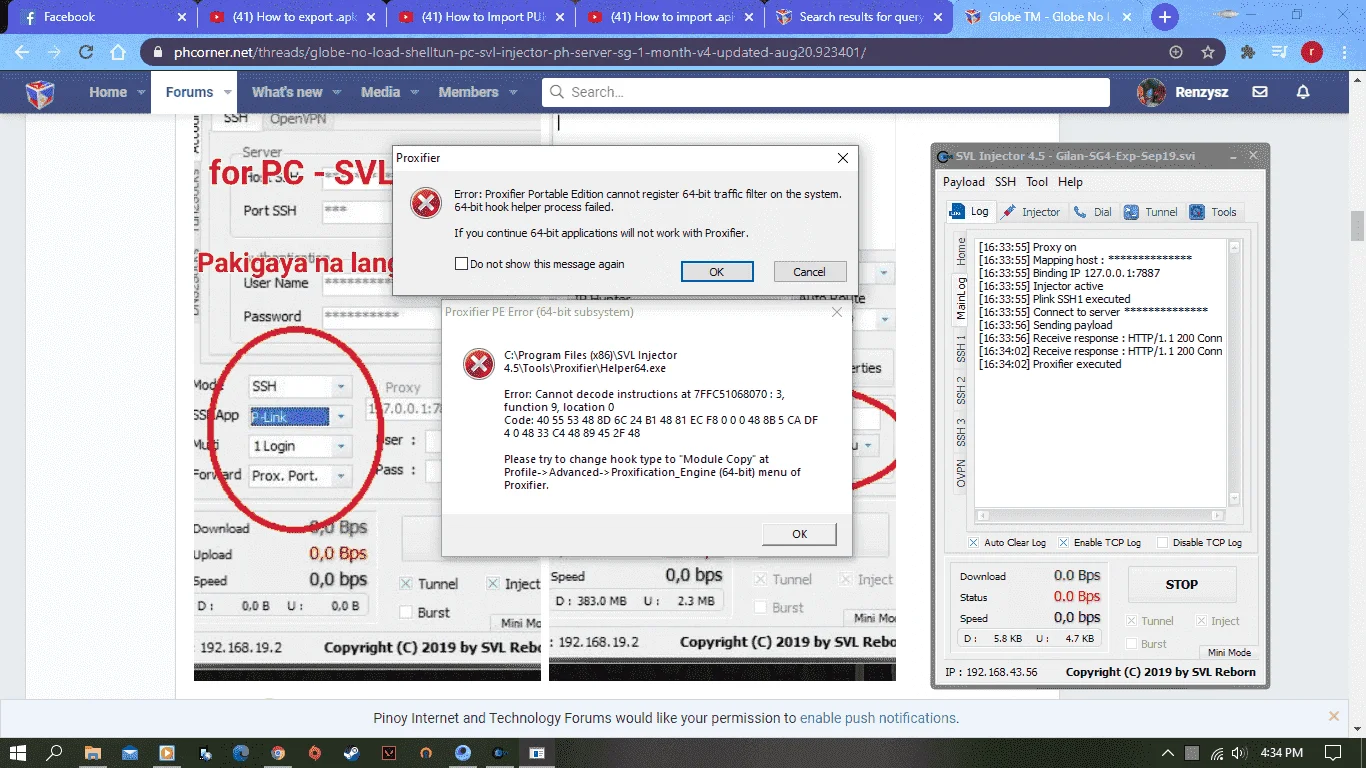The height and width of the screenshot is (768, 1366).
Task: Click OK in Proxifier PE Error dialog
Action: 799,534
